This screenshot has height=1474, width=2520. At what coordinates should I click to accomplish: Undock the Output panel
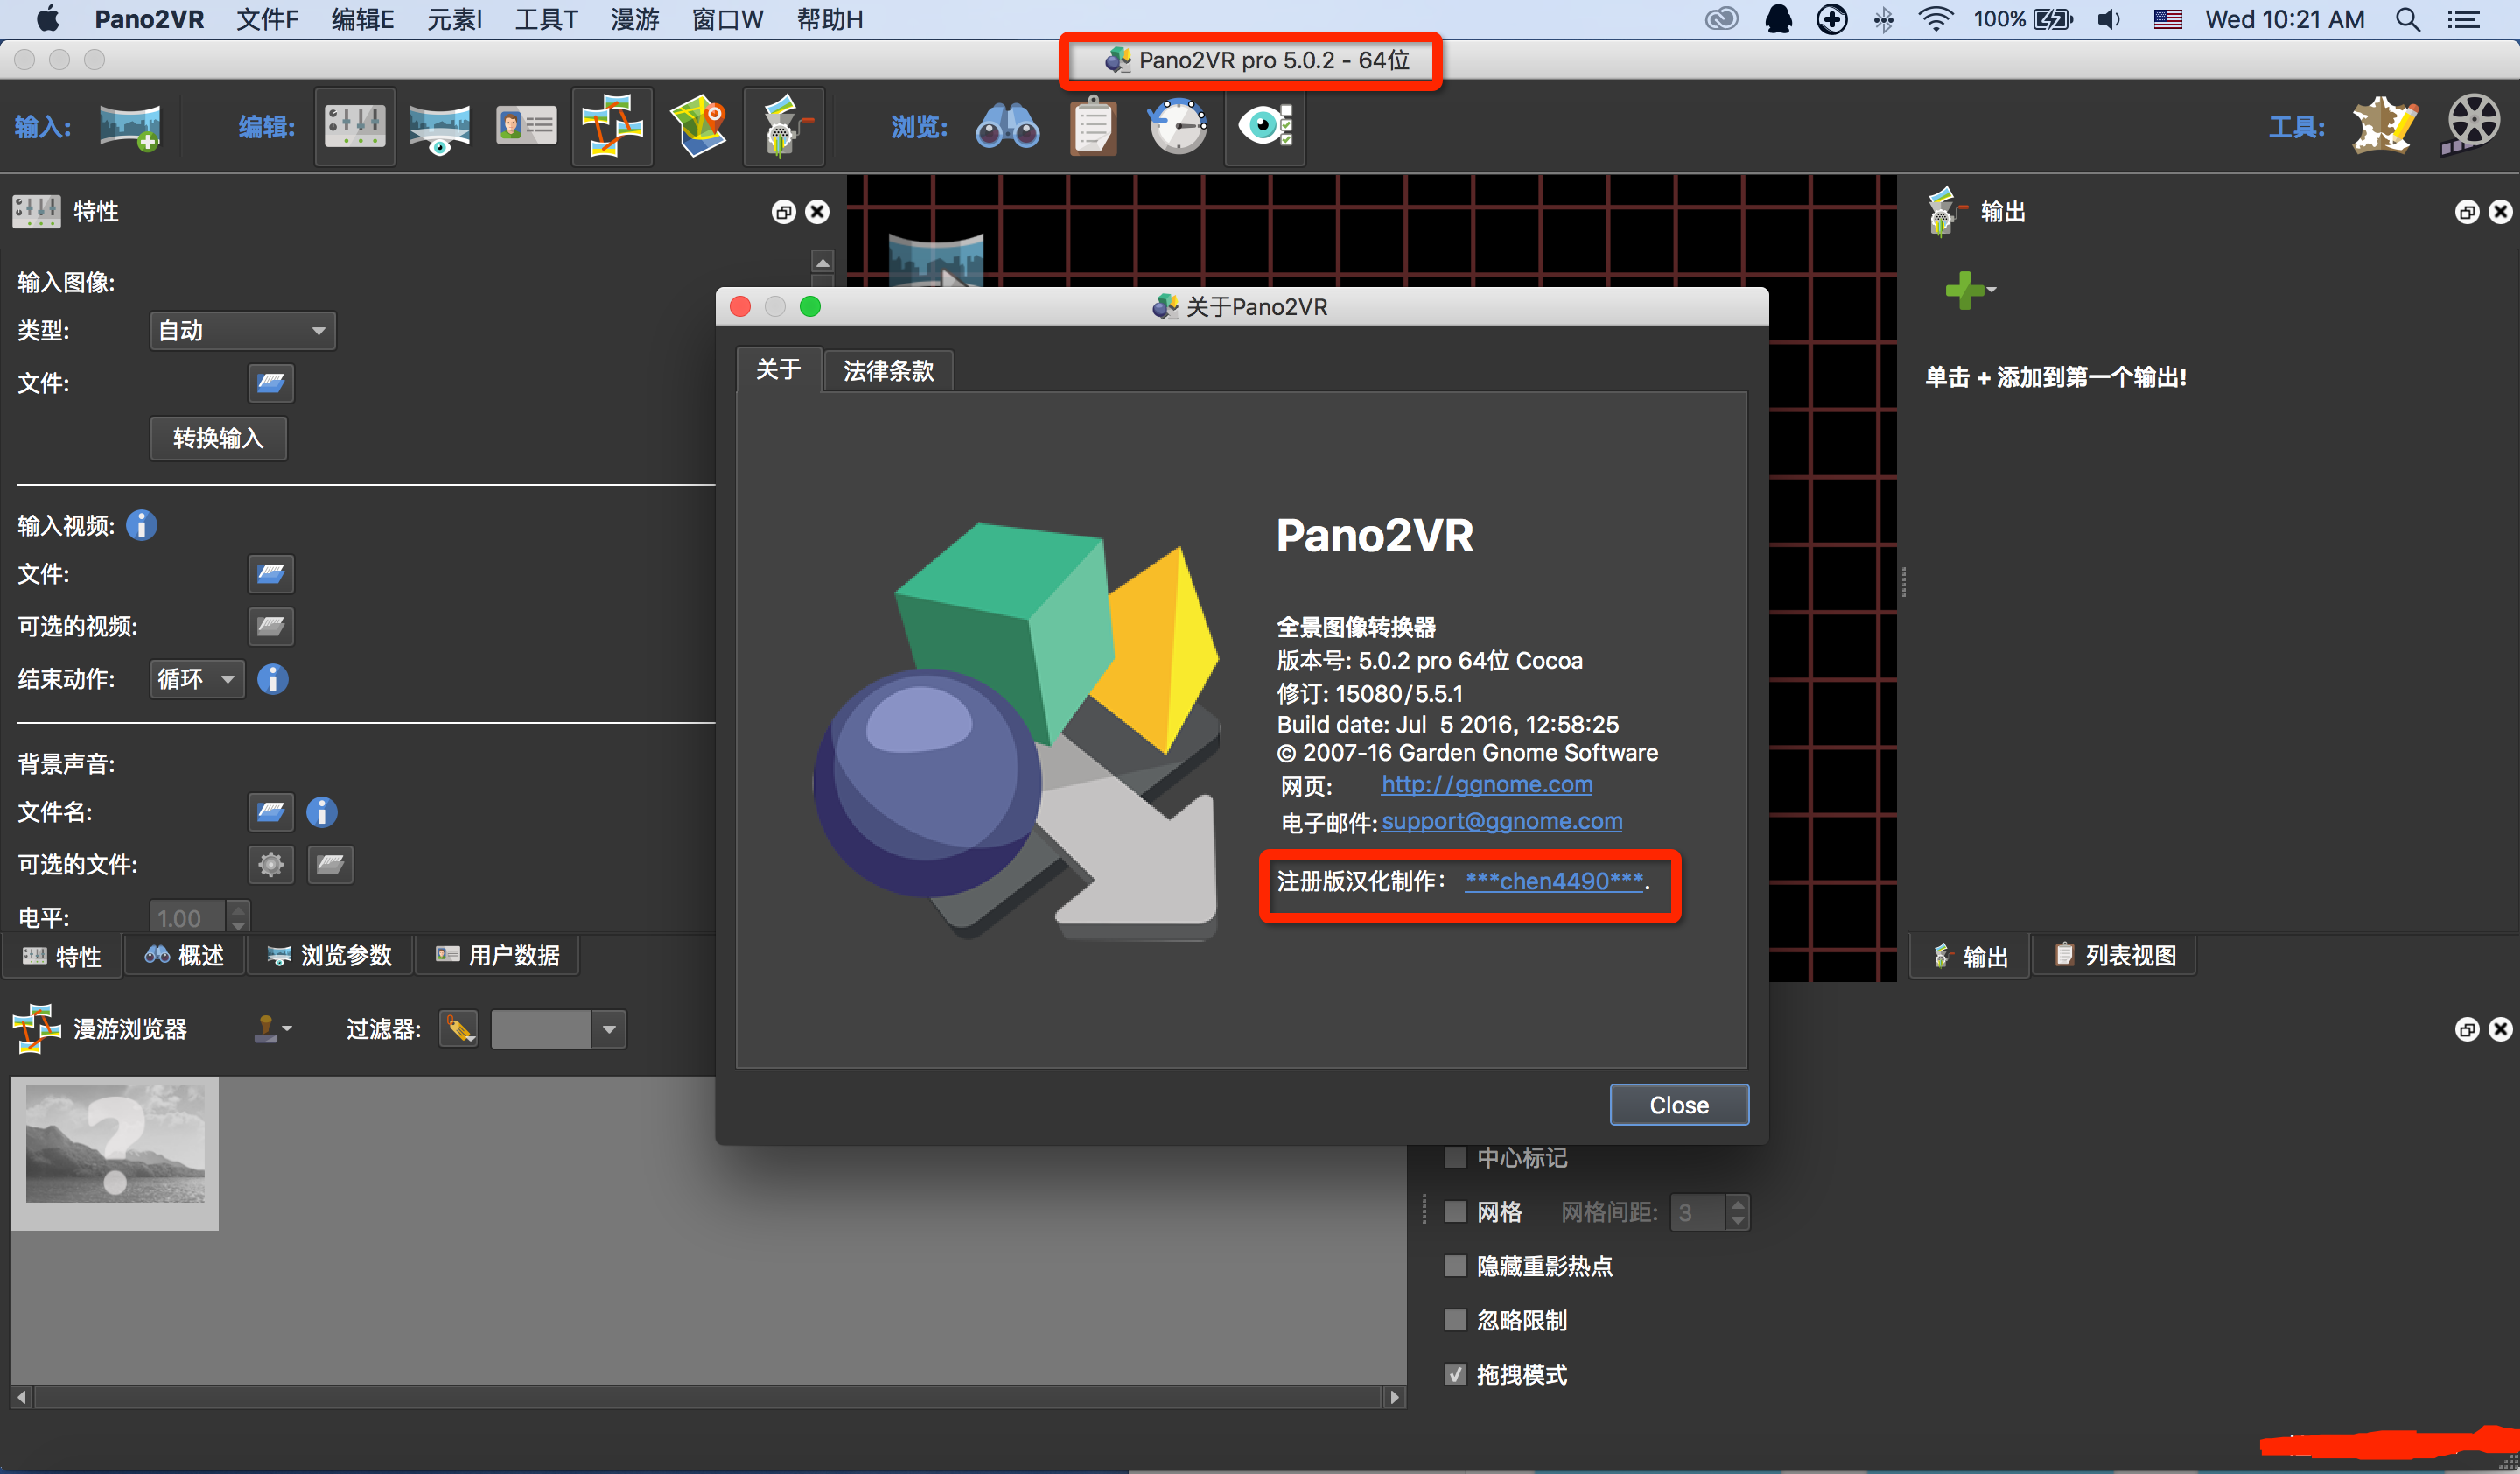(2467, 212)
